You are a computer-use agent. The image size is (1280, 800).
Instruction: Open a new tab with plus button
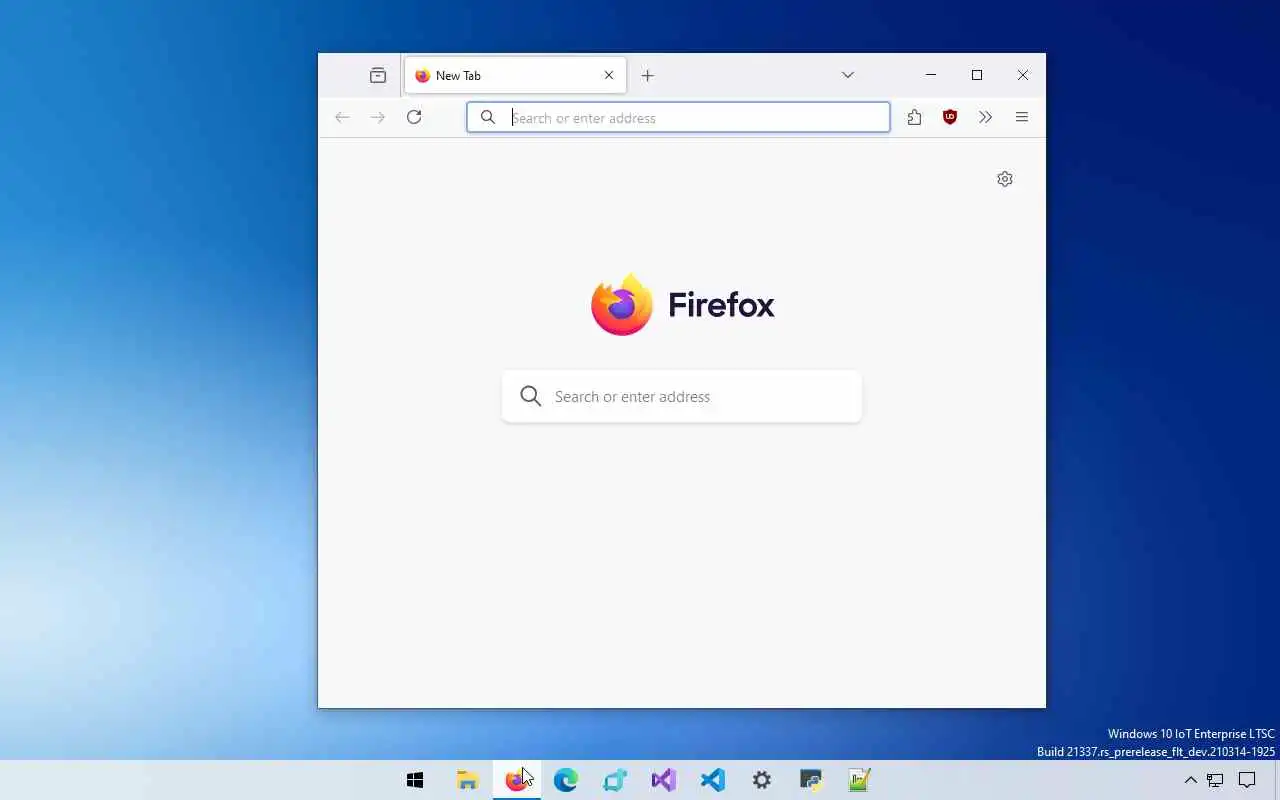coord(648,75)
